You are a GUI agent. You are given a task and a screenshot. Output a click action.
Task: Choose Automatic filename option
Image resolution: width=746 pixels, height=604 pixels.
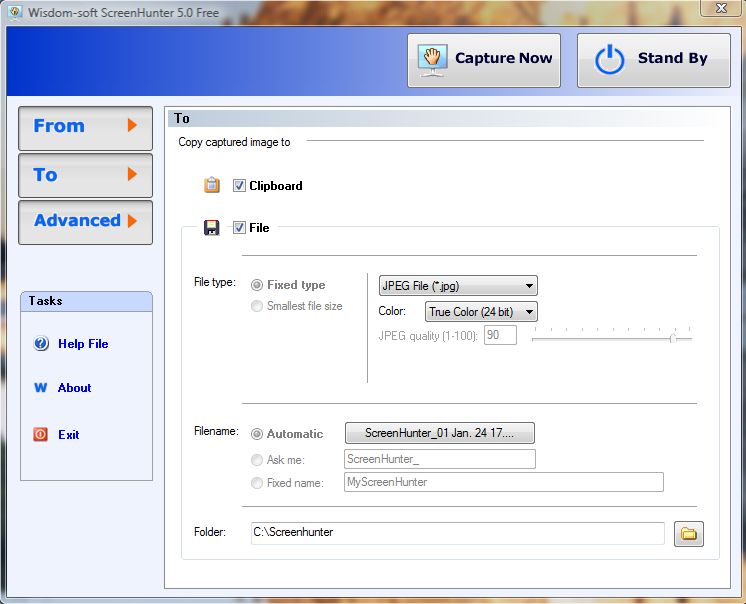[x=256, y=434]
